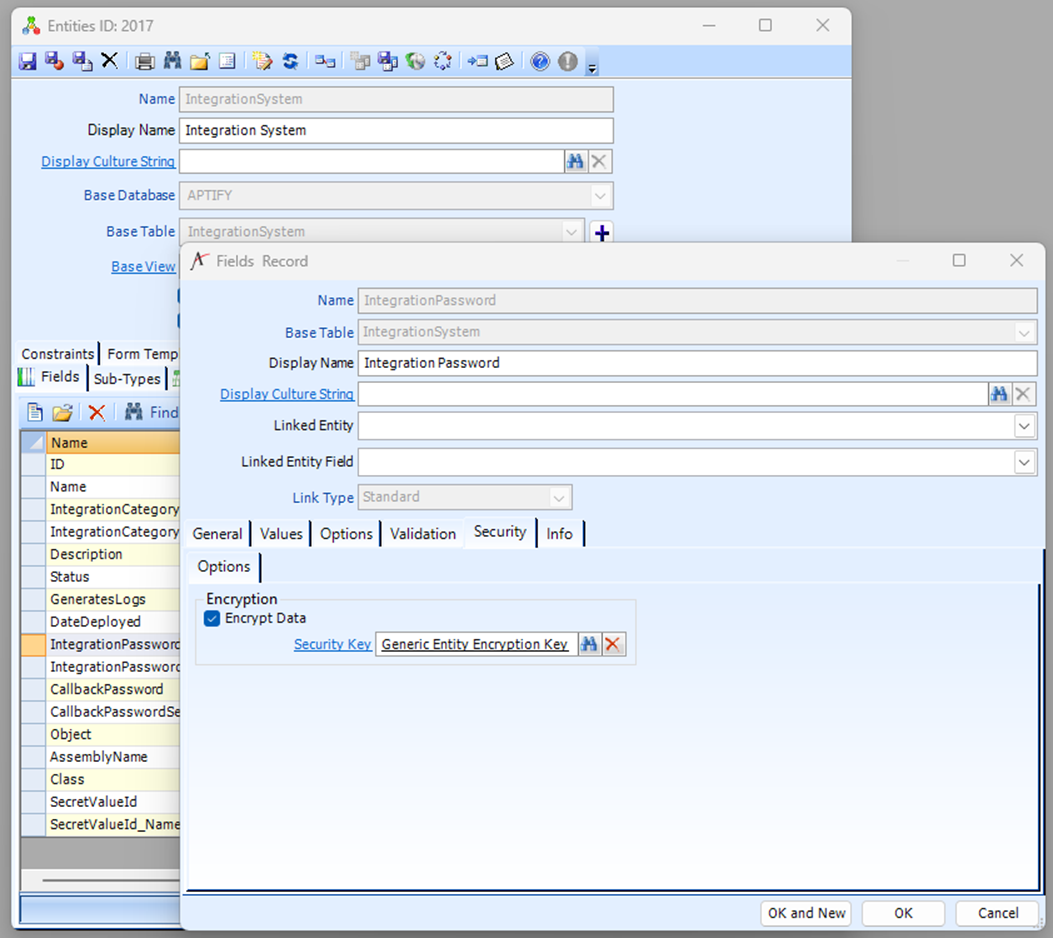Screen dimensions: 1053x938
Task: Select the Security tab
Action: [x=500, y=532]
